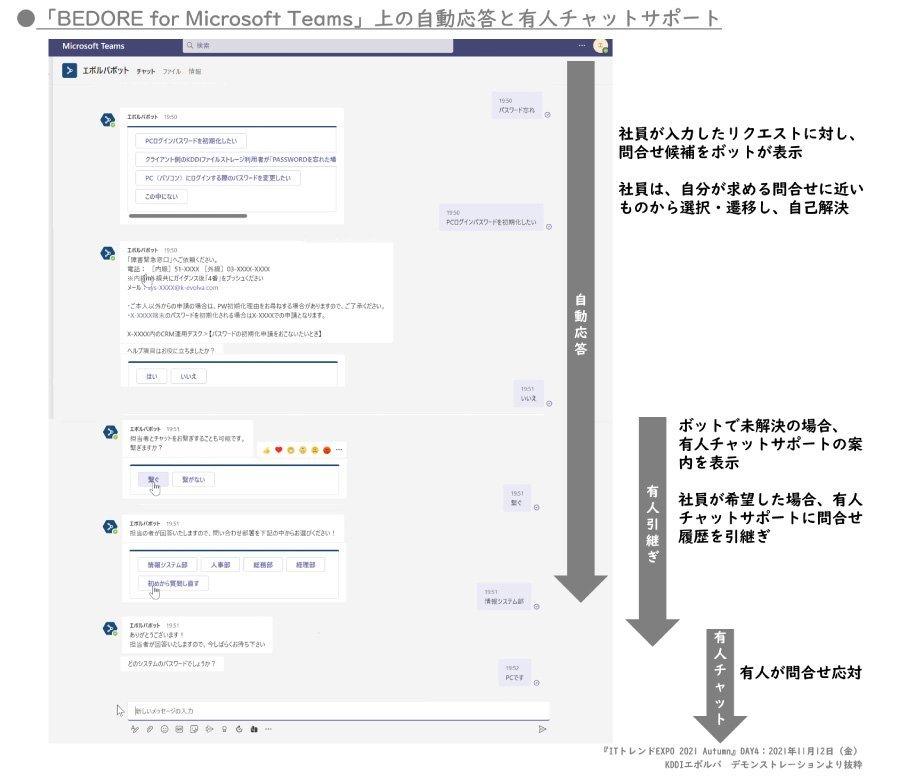
Task: Open the sticker picker in compose toolbar
Action: coord(194,729)
